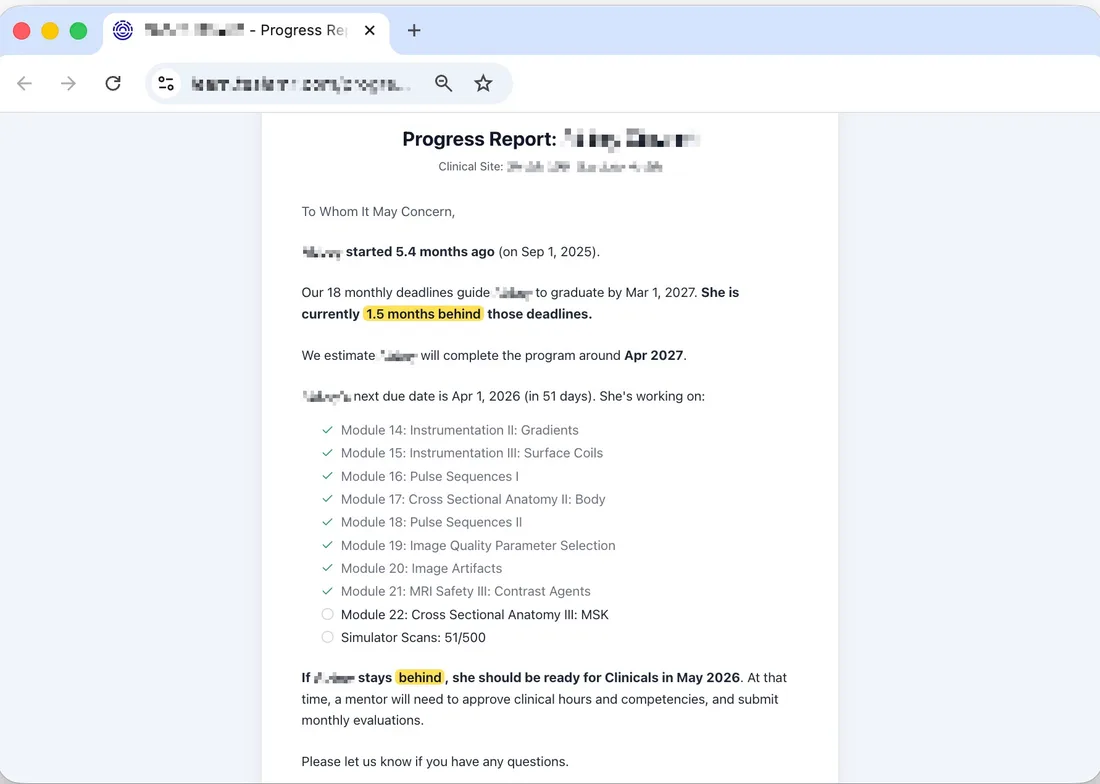Toggle the Module 19 Image Quality checkmark

click(x=327, y=545)
